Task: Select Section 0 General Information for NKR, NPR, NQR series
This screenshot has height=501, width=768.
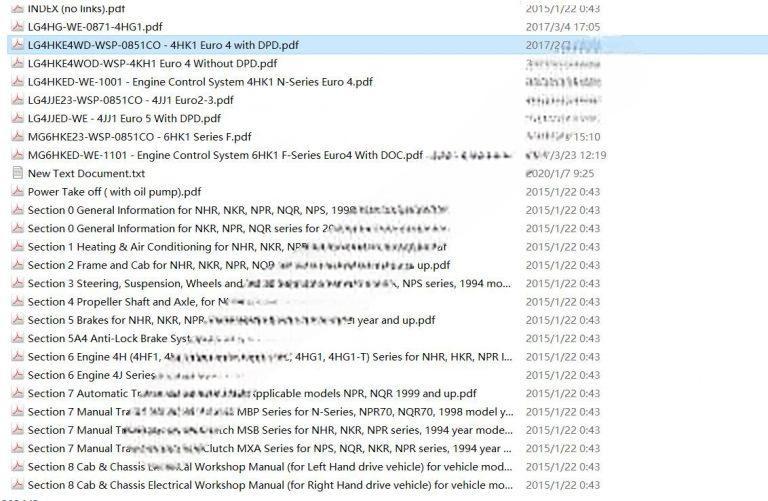Action: pos(238,229)
